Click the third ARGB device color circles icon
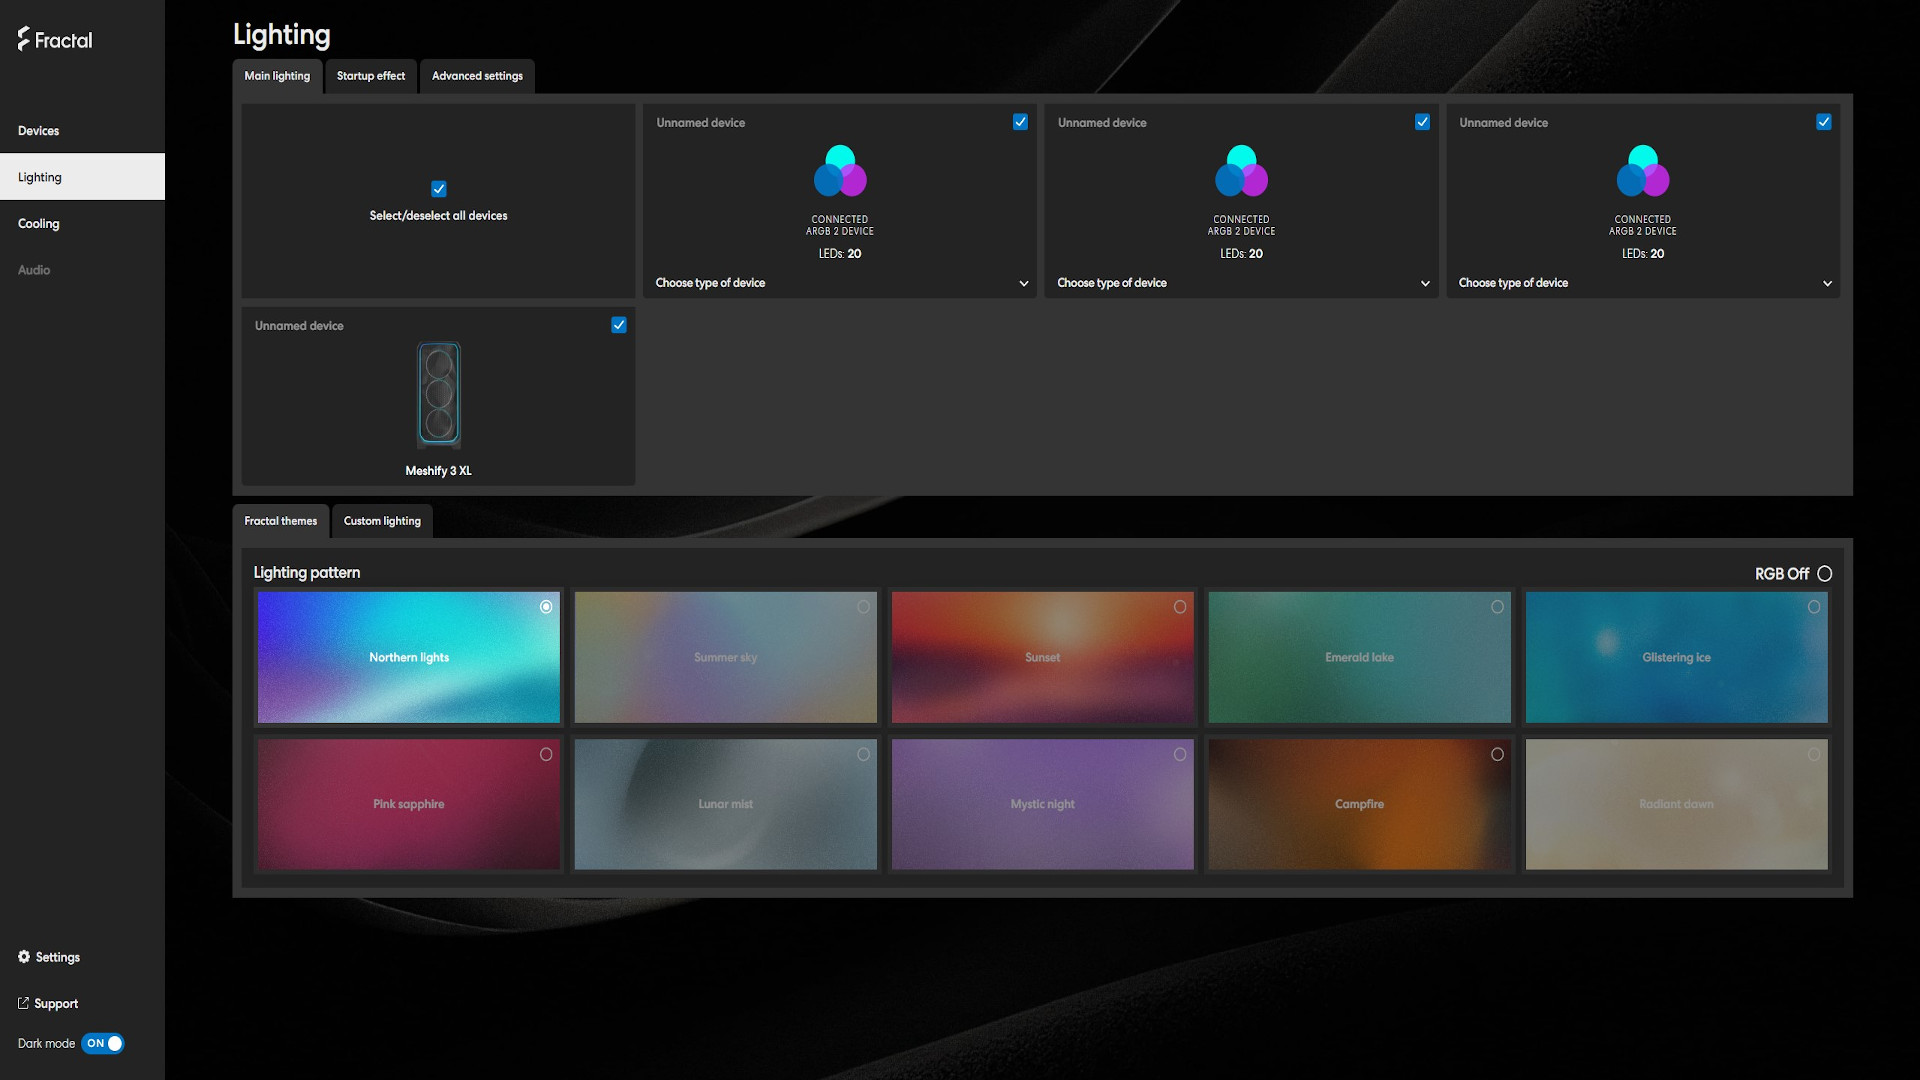1920x1080 pixels. (1643, 171)
